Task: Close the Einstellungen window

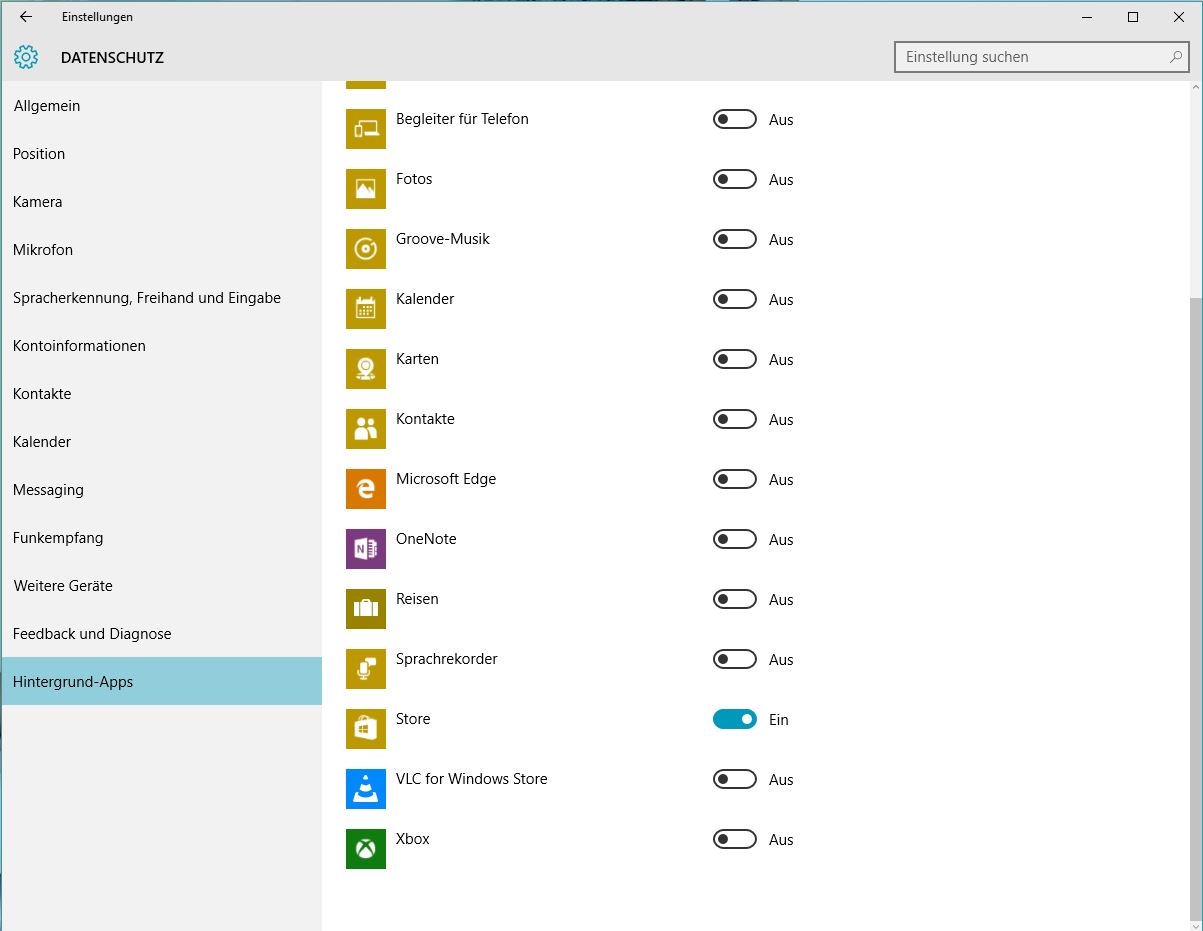Action: [1179, 17]
